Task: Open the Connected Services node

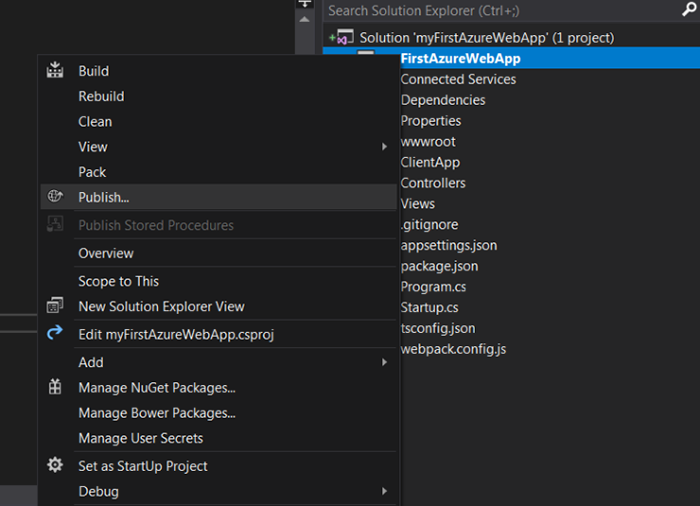Action: click(458, 79)
